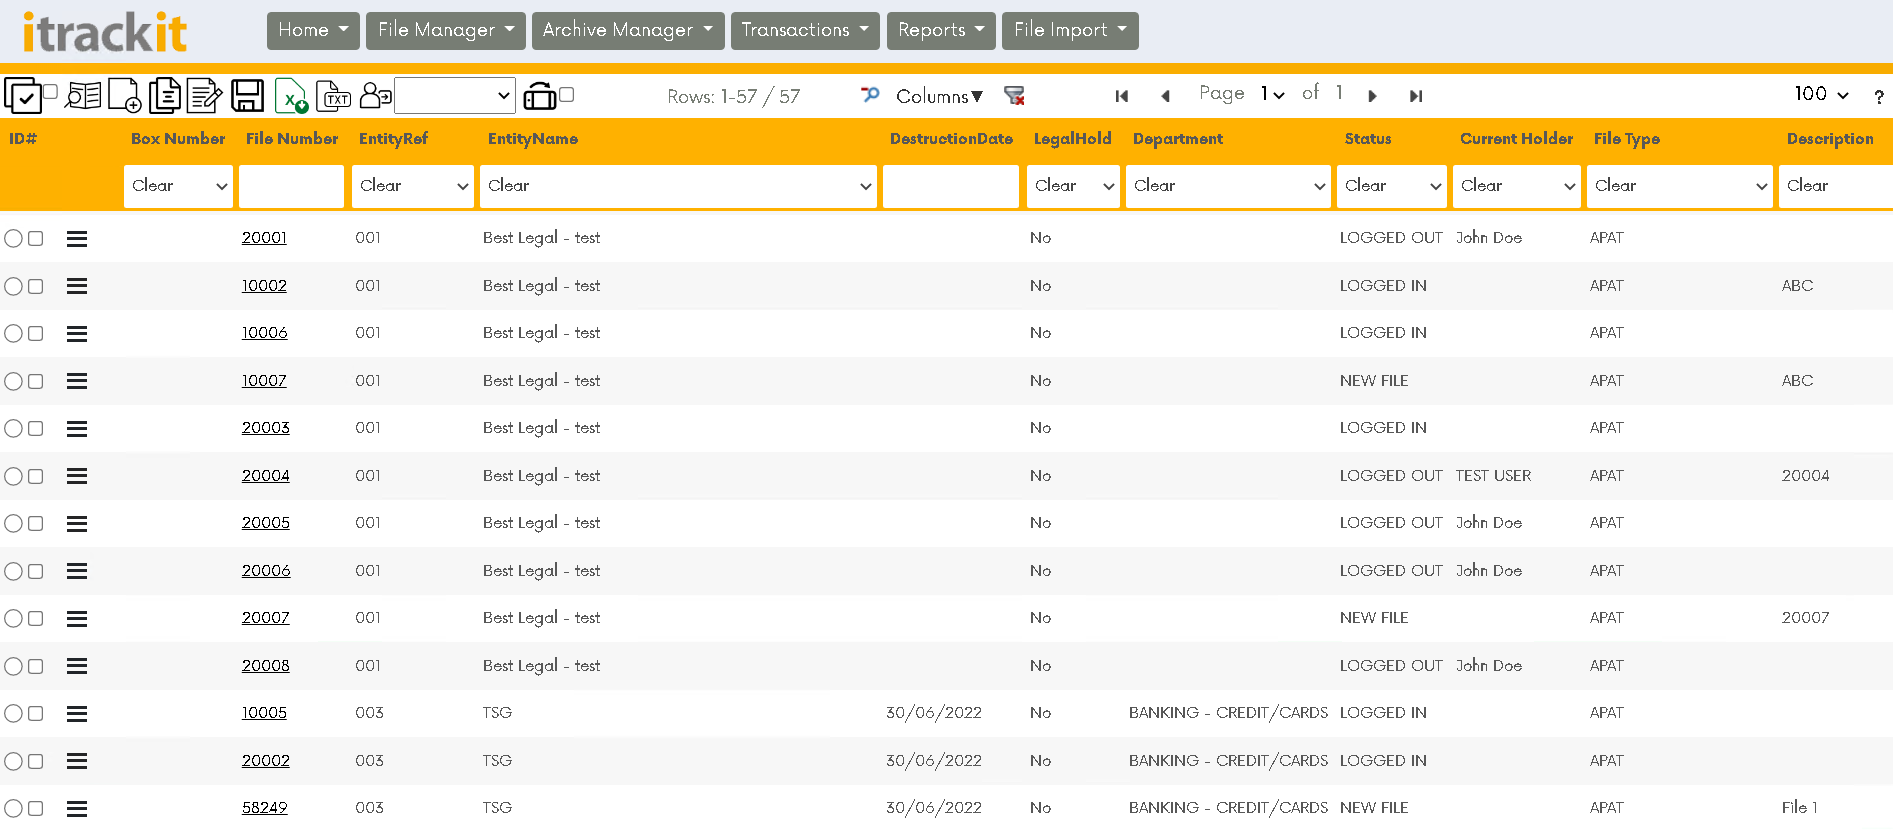Image resolution: width=1893 pixels, height=830 pixels.
Task: Click the add new file icon
Action: [125, 96]
